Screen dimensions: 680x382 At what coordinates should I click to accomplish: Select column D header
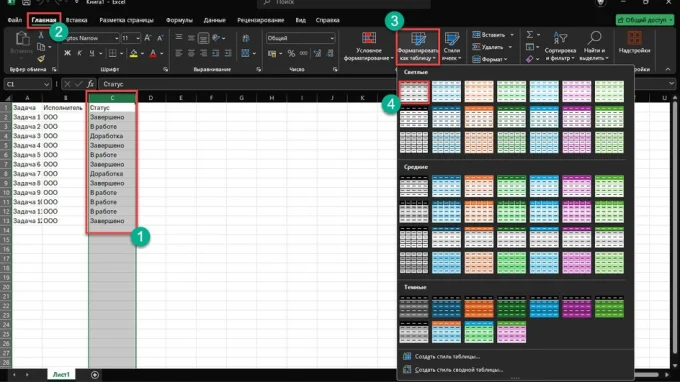pyautogui.click(x=151, y=98)
